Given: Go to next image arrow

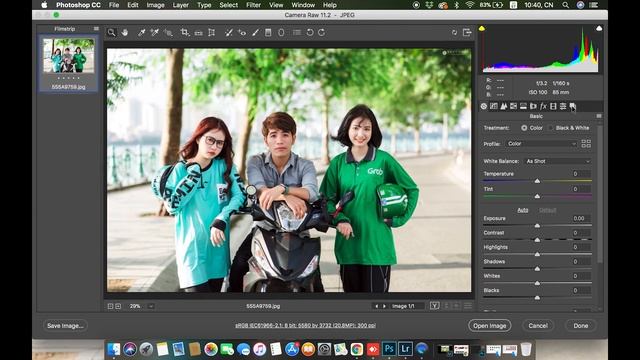Looking at the screenshot, I should click(384, 306).
